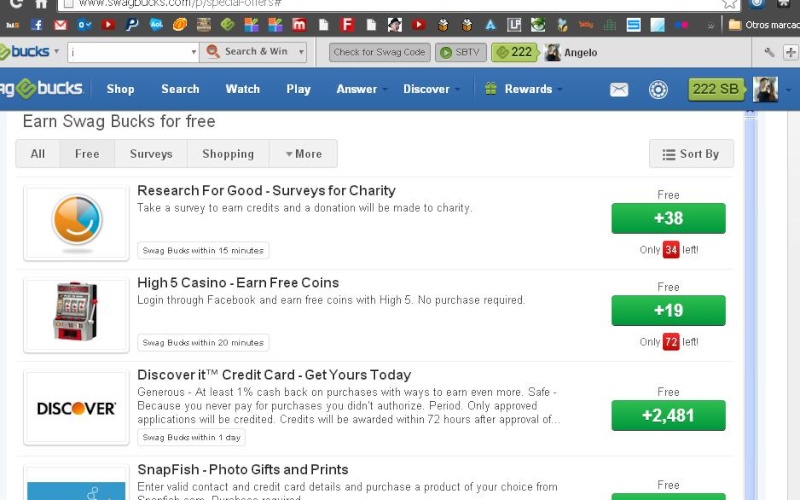The image size is (800, 500).
Task: Open 'Discover it Credit Card - Get Yours Today' title
Action: (274, 375)
